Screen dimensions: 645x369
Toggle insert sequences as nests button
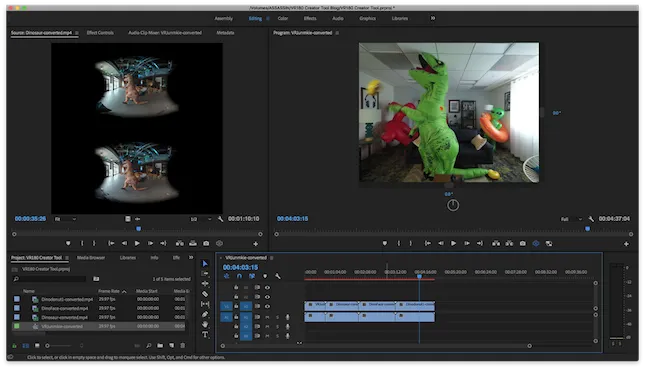pyautogui.click(x=227, y=276)
